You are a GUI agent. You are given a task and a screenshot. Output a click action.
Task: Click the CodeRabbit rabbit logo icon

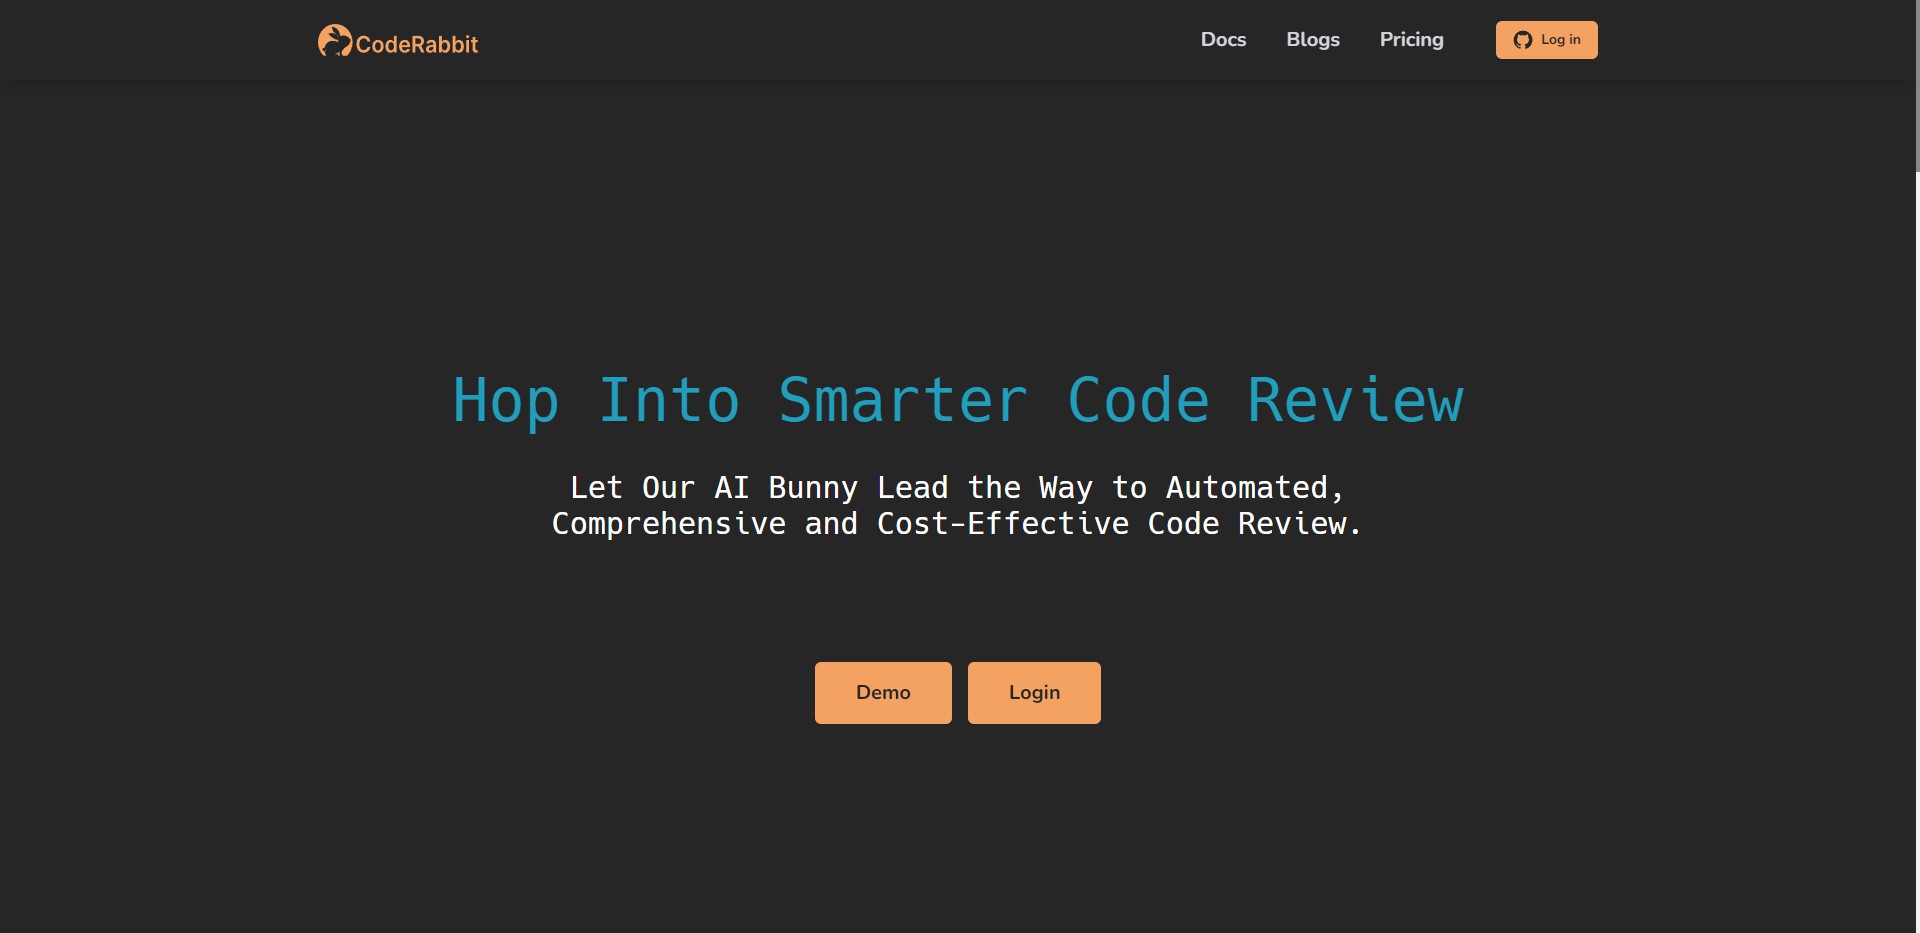[x=335, y=41]
